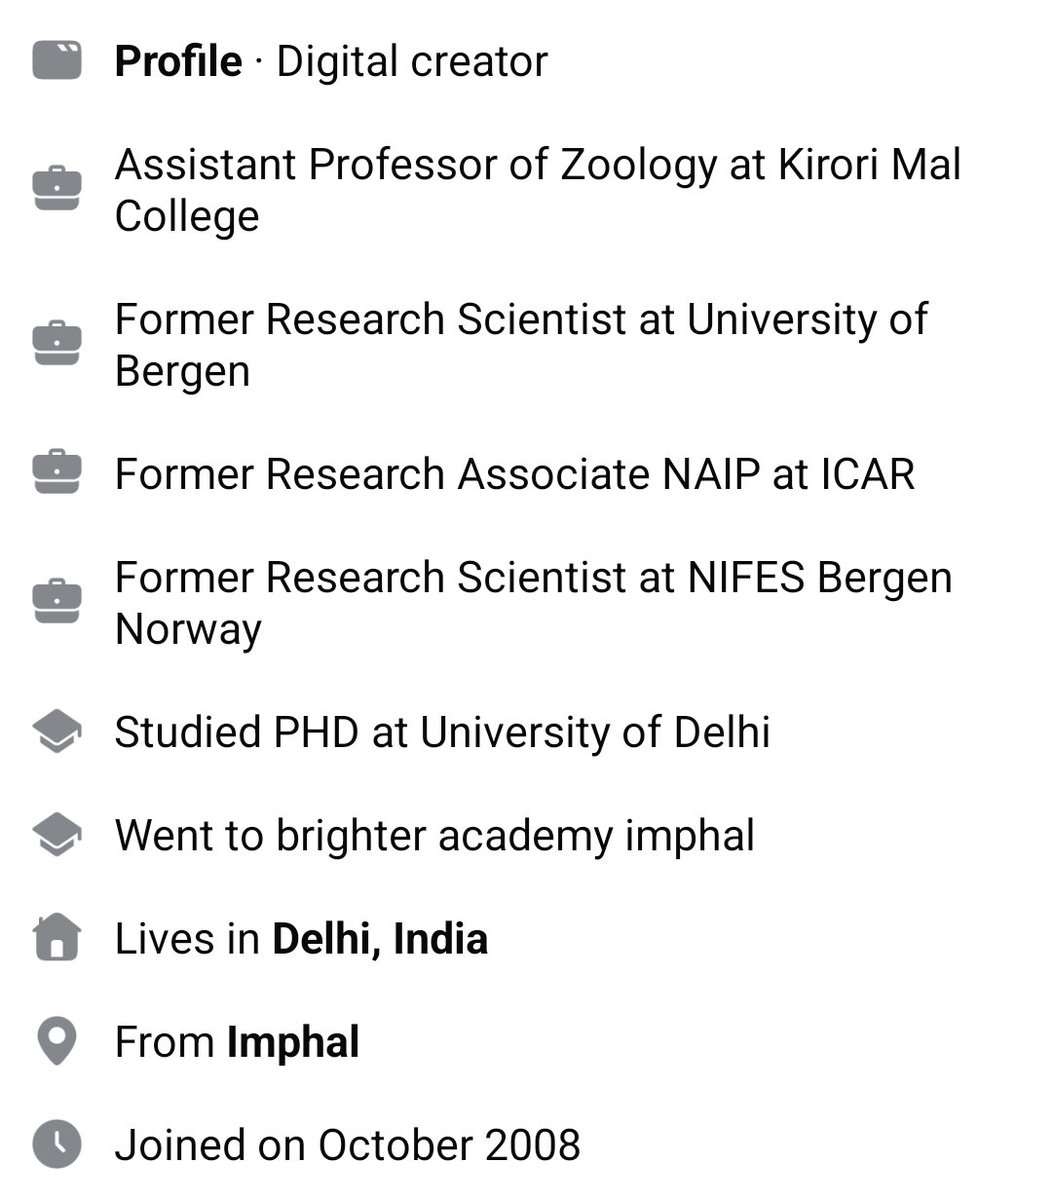
Task: Click briefcase icon beside University of Bergen
Action: [x=57, y=343]
